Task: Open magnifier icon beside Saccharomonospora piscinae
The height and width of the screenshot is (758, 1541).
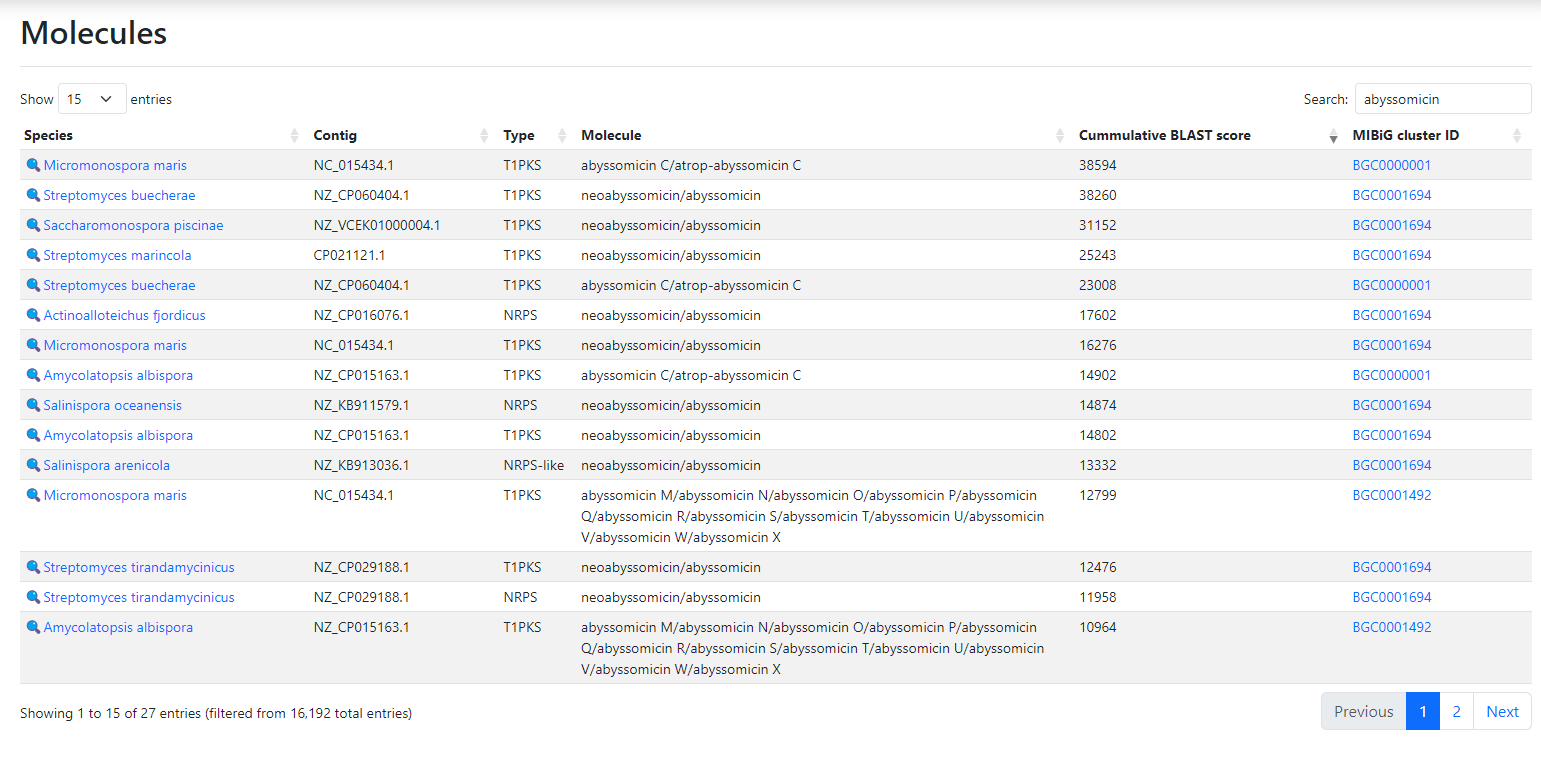Action: coord(33,225)
